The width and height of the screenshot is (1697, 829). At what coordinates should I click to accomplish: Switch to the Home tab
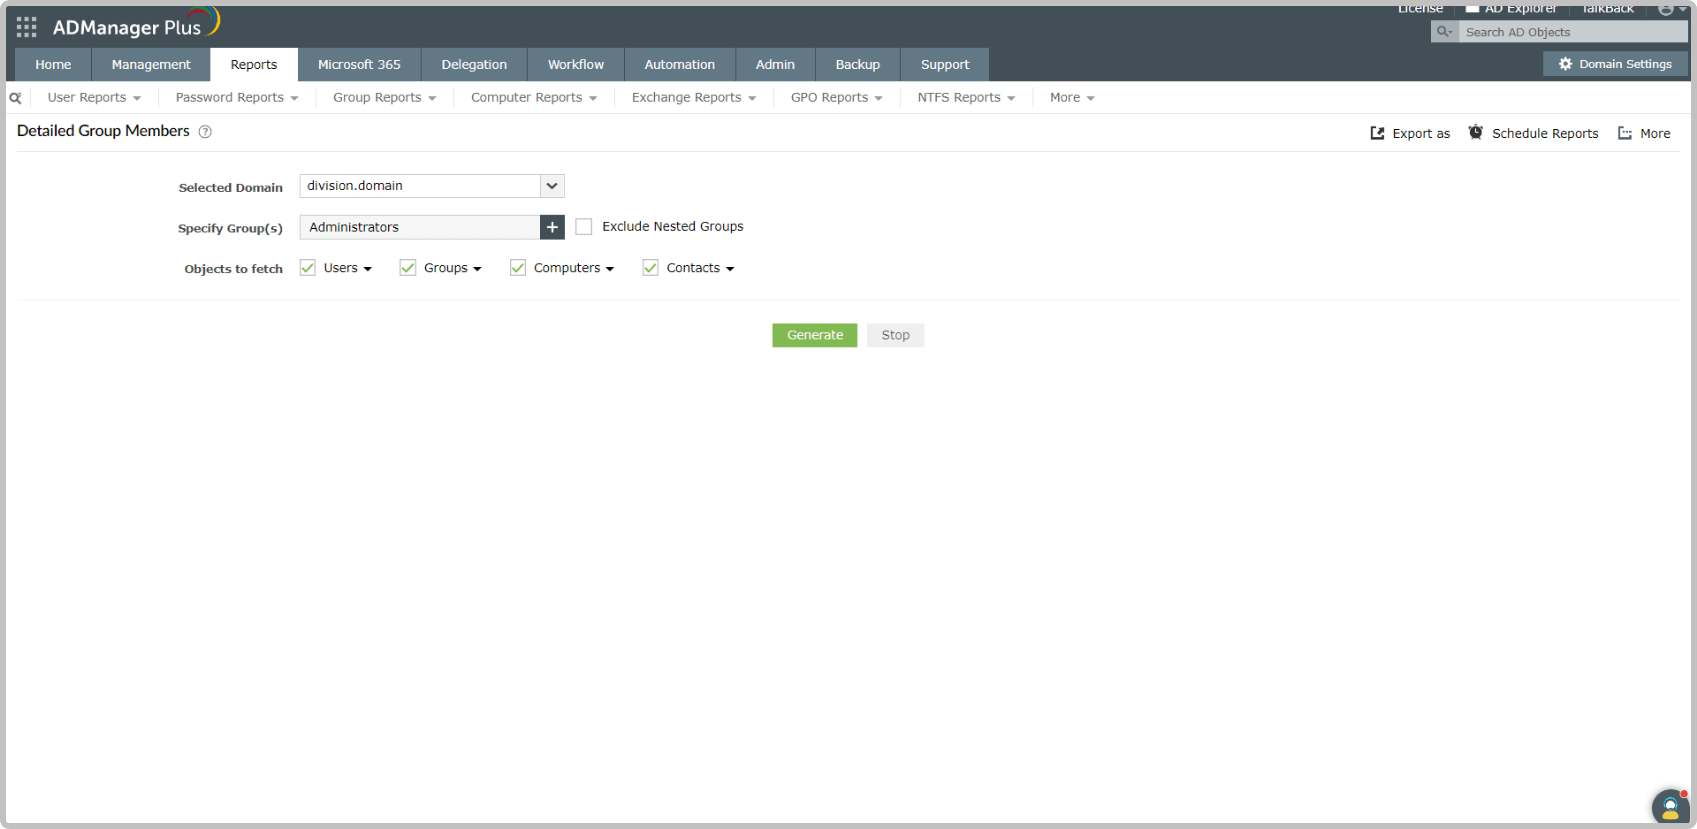53,65
